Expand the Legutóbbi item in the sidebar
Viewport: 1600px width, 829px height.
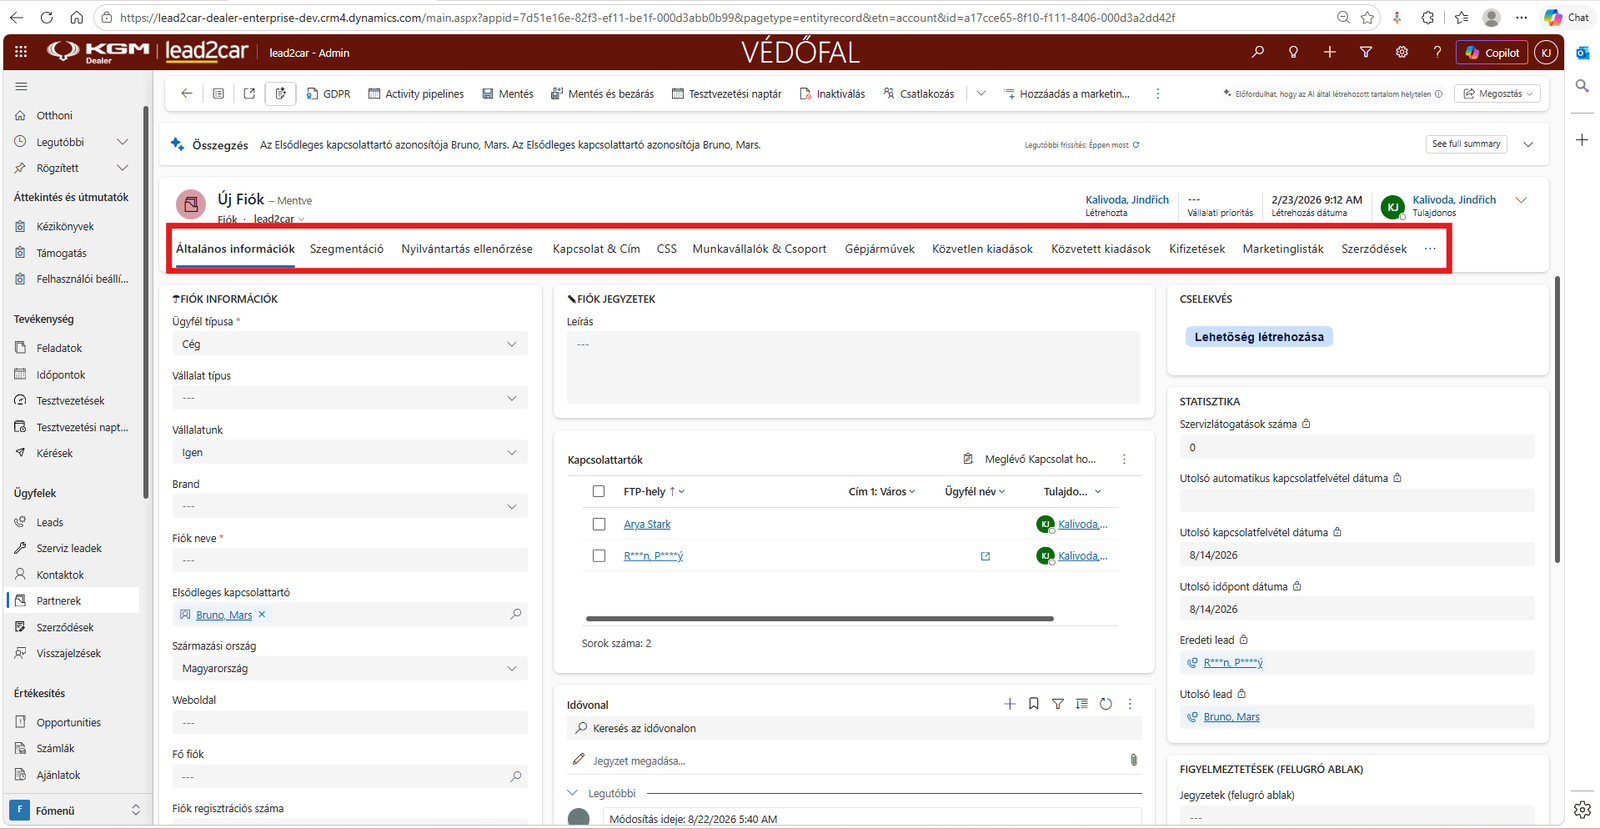(x=122, y=142)
